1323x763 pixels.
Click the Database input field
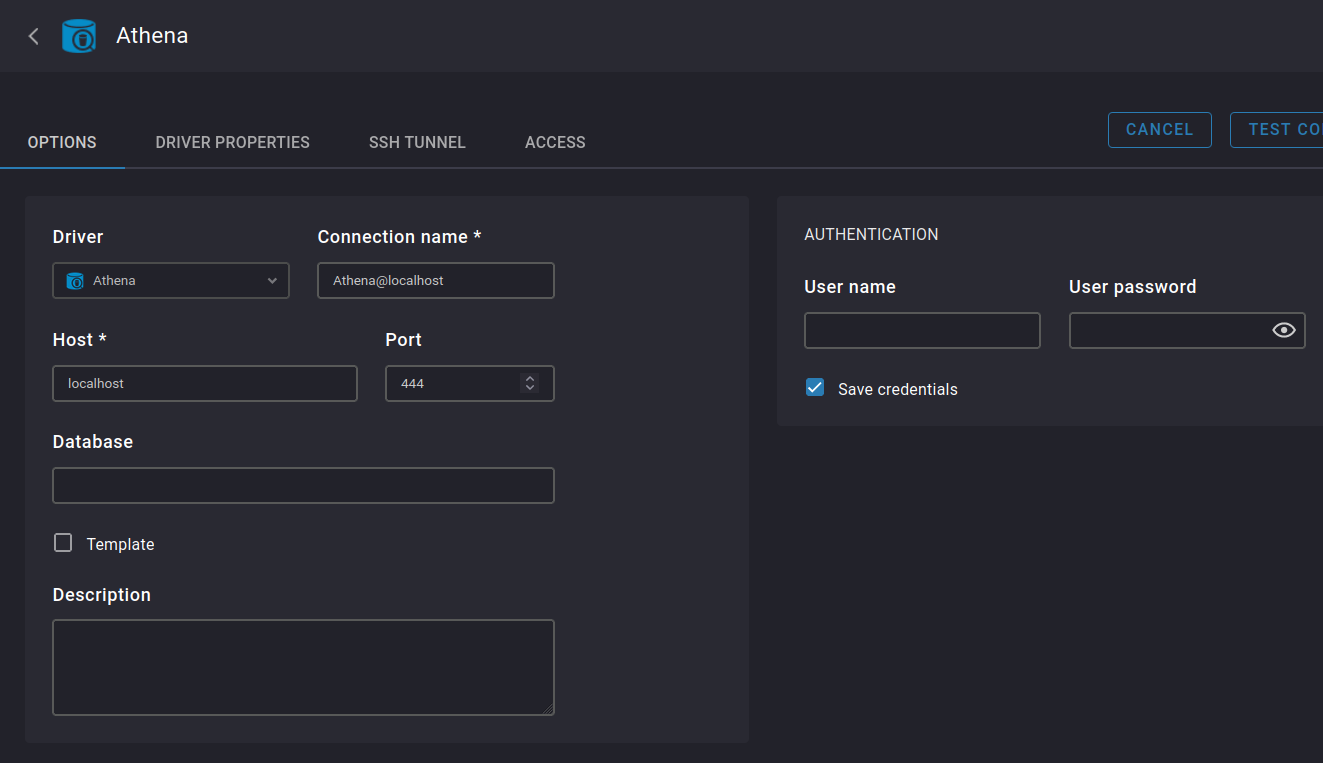[303, 485]
